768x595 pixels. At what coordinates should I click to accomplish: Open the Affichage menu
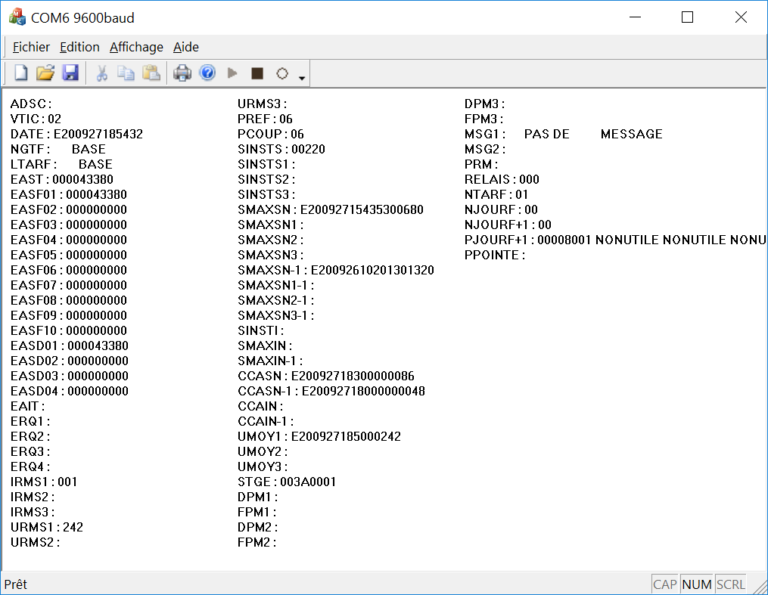(x=136, y=47)
